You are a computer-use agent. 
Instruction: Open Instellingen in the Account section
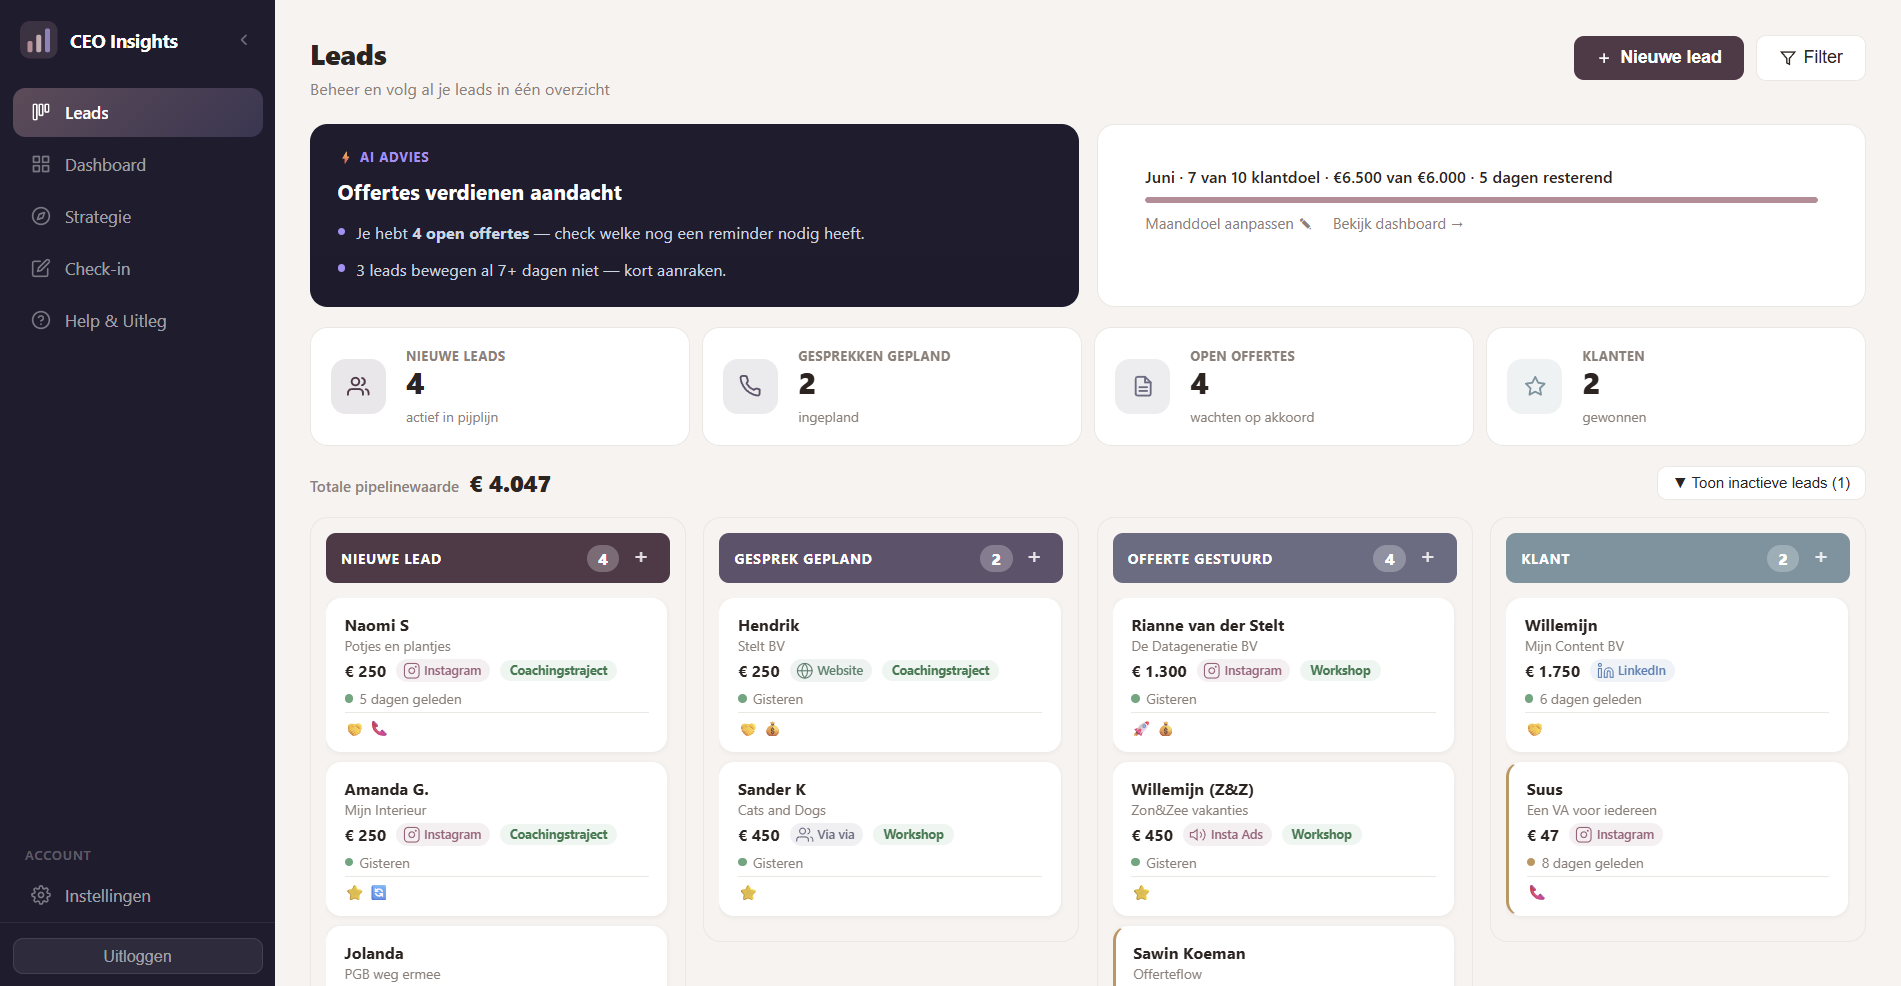[x=138, y=896]
